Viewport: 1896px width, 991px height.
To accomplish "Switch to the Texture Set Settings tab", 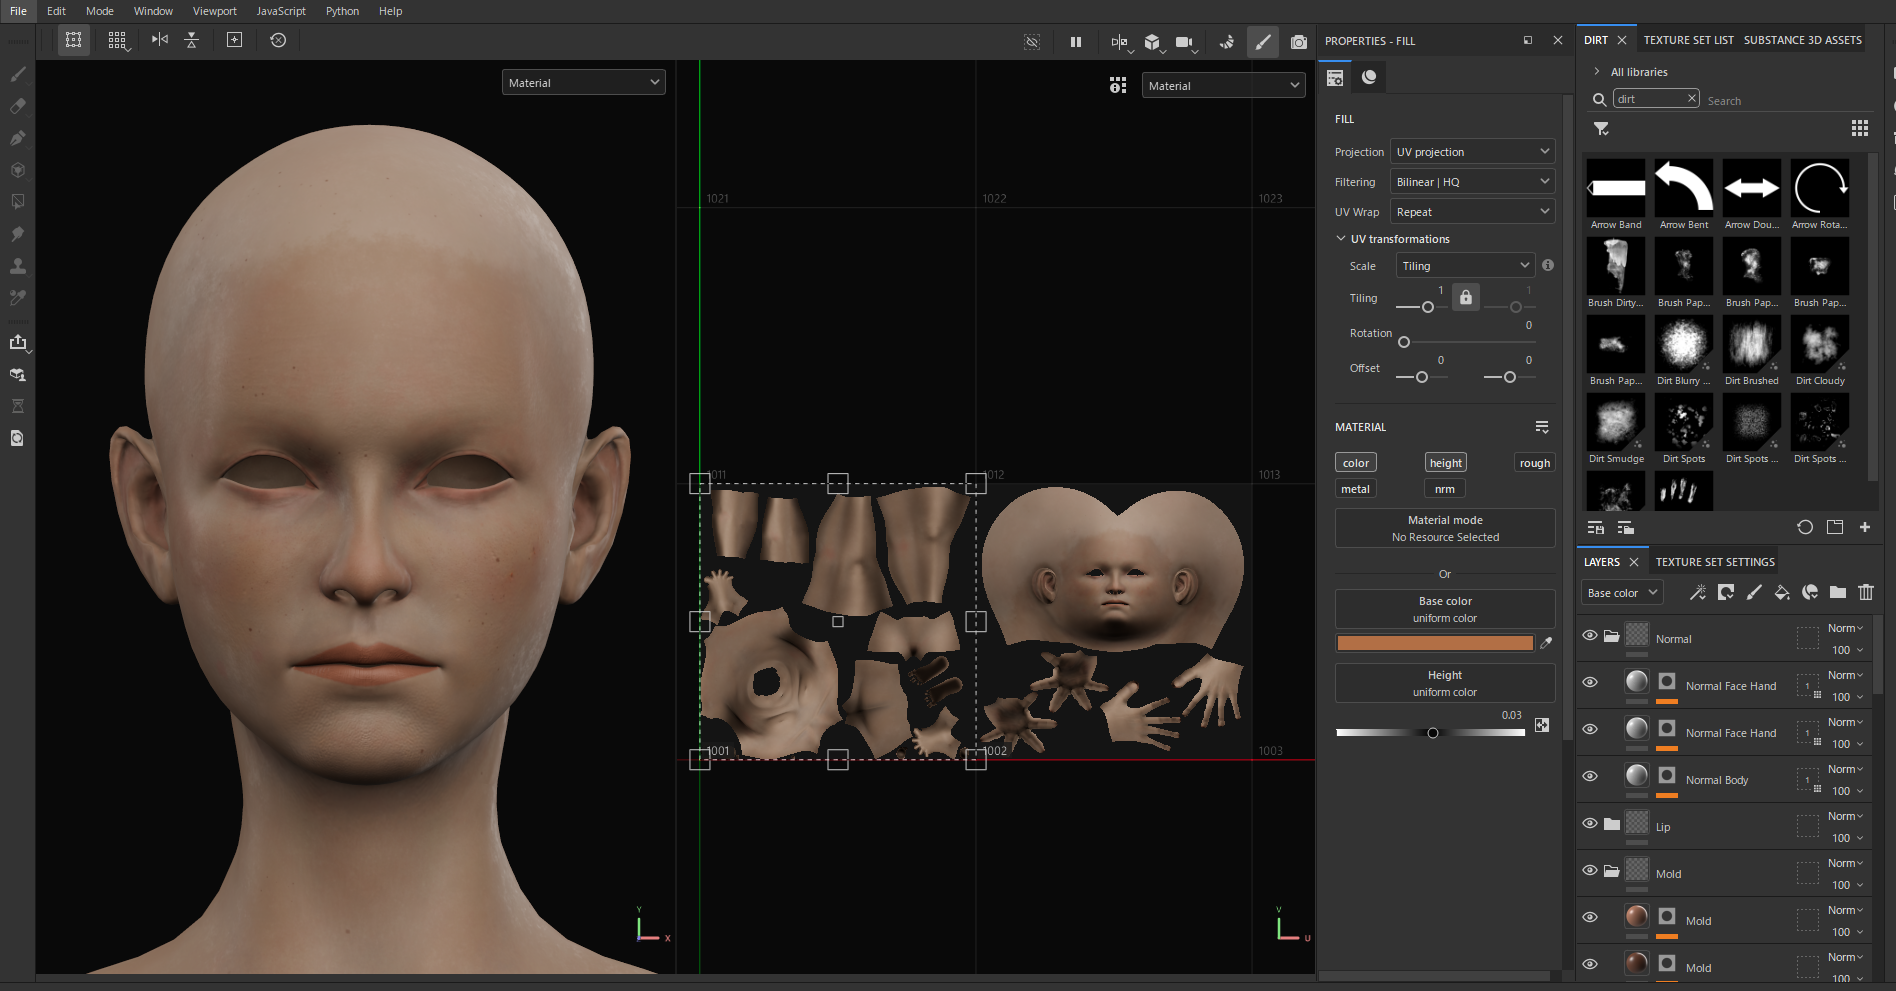I will (1715, 562).
